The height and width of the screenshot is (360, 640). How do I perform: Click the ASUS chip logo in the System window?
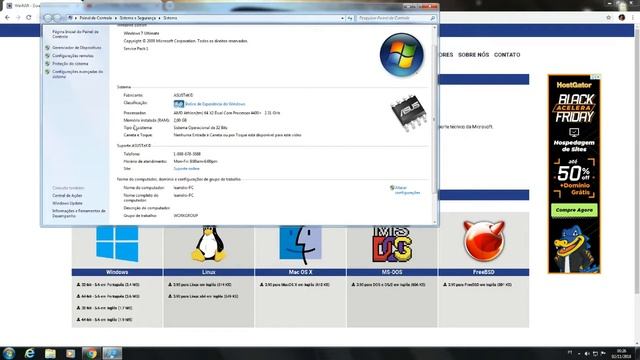pyautogui.click(x=409, y=113)
